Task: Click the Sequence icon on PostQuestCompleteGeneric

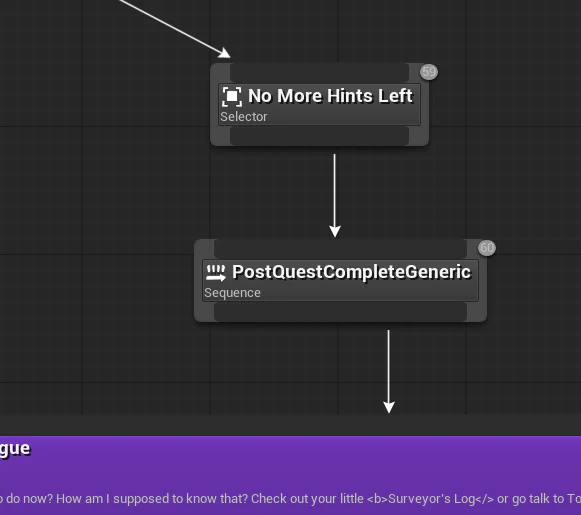Action: click(x=216, y=273)
